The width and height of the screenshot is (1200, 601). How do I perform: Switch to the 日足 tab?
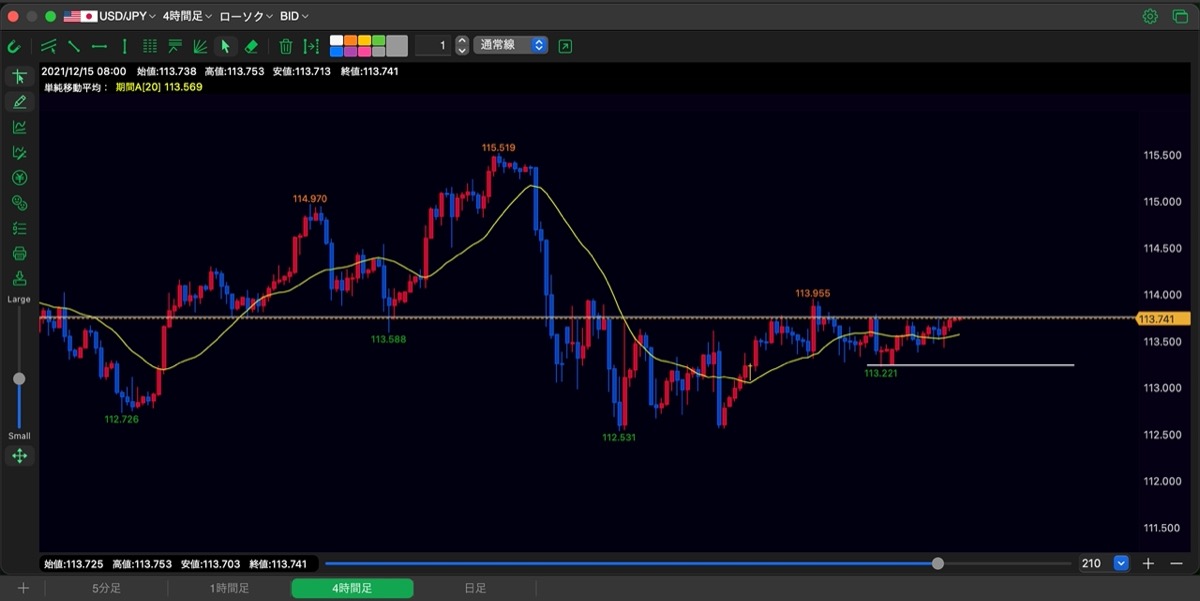[475, 588]
